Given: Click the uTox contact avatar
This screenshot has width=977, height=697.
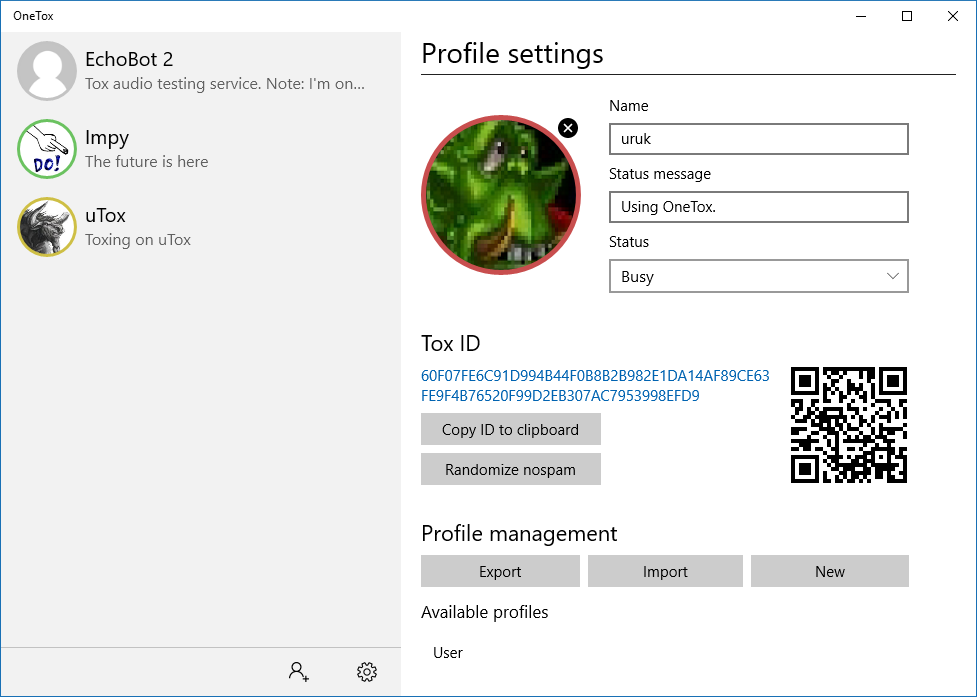Looking at the screenshot, I should (47, 227).
